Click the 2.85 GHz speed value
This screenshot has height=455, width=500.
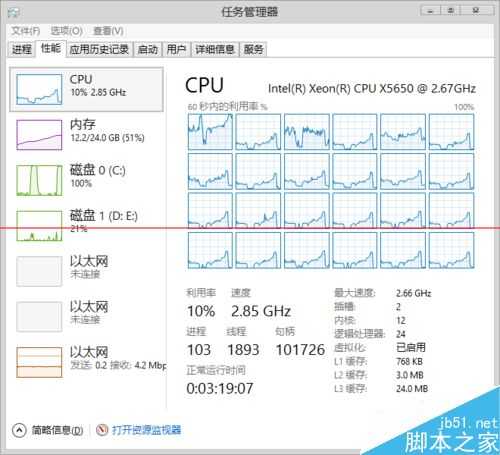point(261,311)
